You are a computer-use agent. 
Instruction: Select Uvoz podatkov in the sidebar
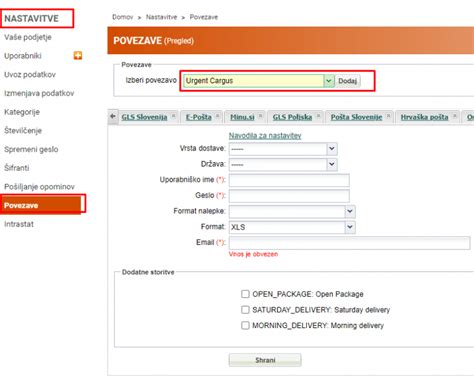click(x=30, y=74)
